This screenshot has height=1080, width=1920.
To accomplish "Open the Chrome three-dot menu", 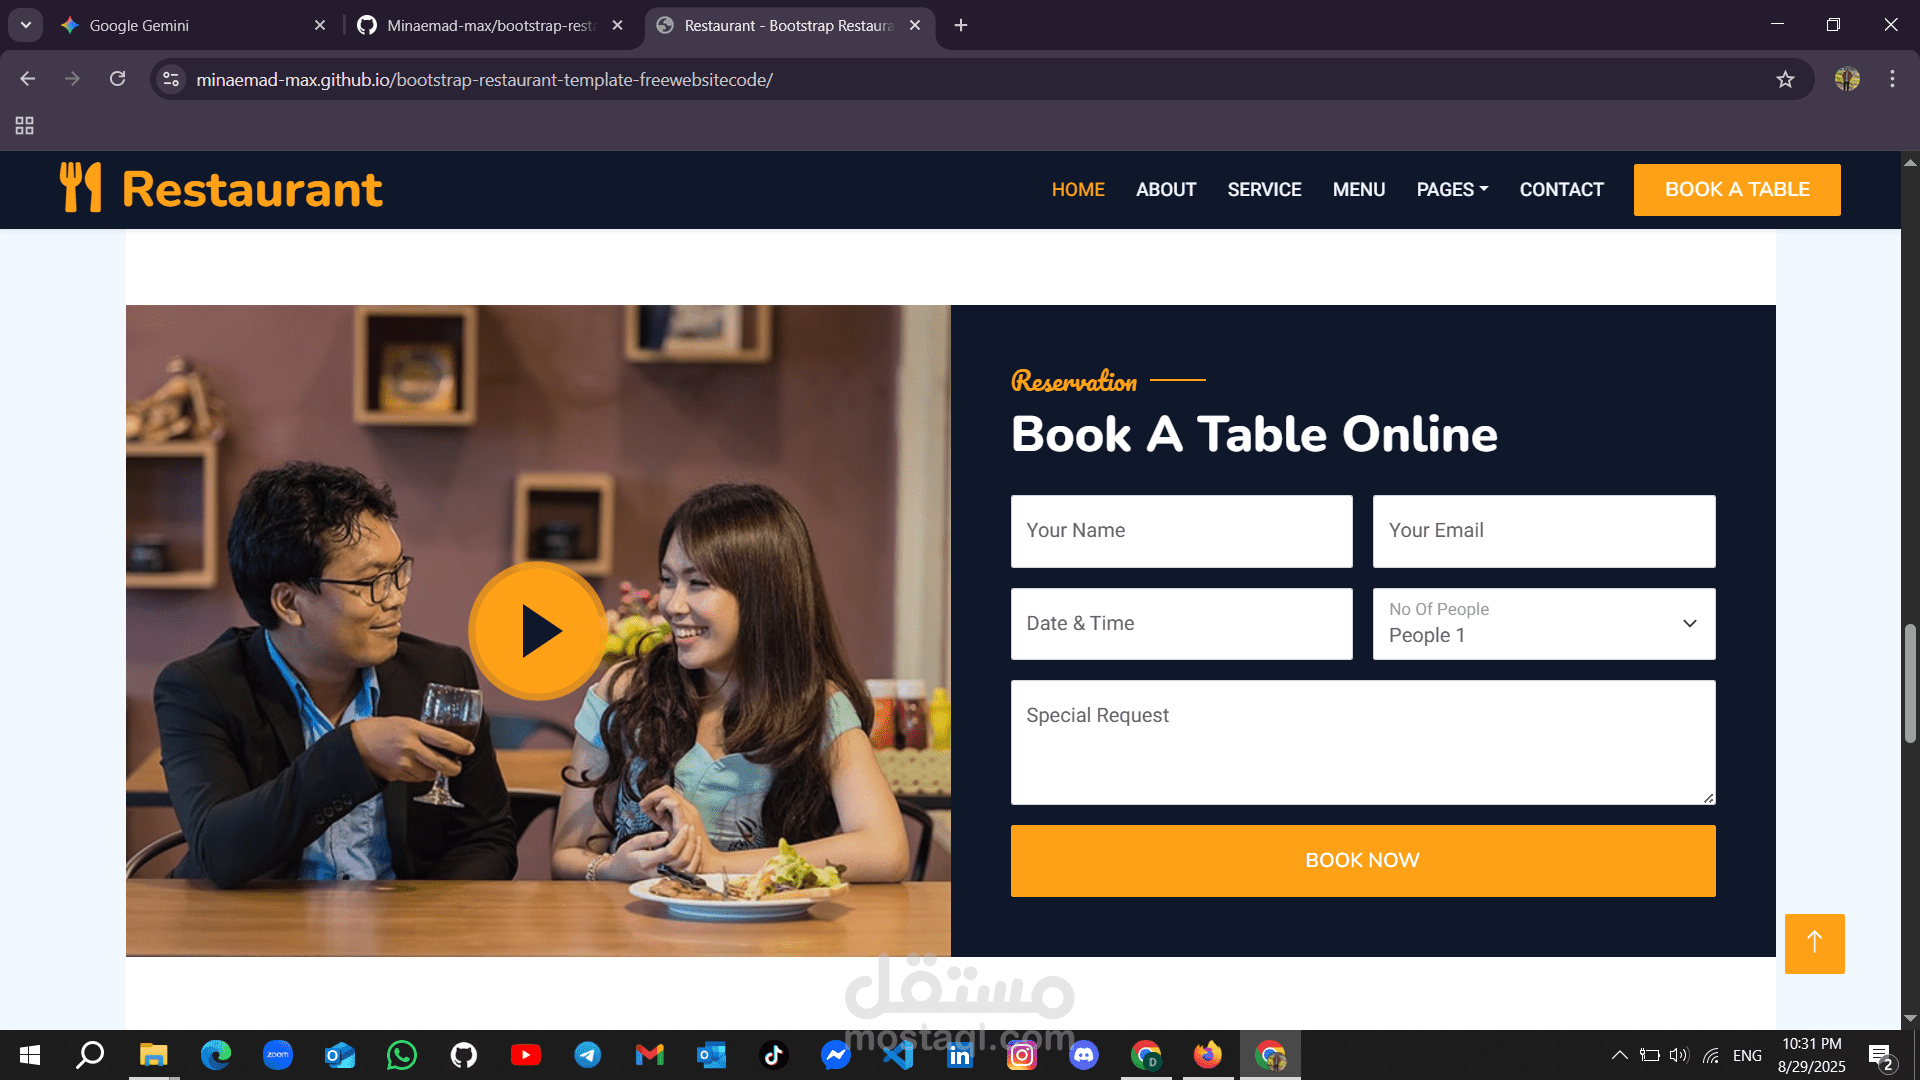I will (1892, 79).
